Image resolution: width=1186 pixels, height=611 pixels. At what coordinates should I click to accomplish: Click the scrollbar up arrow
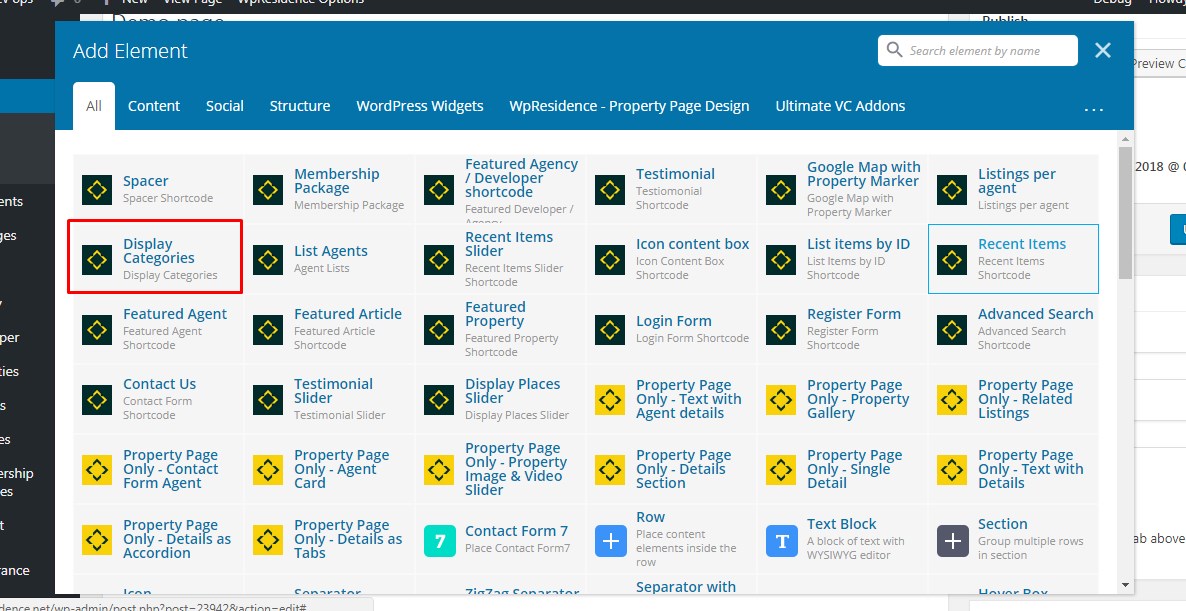click(x=1125, y=140)
